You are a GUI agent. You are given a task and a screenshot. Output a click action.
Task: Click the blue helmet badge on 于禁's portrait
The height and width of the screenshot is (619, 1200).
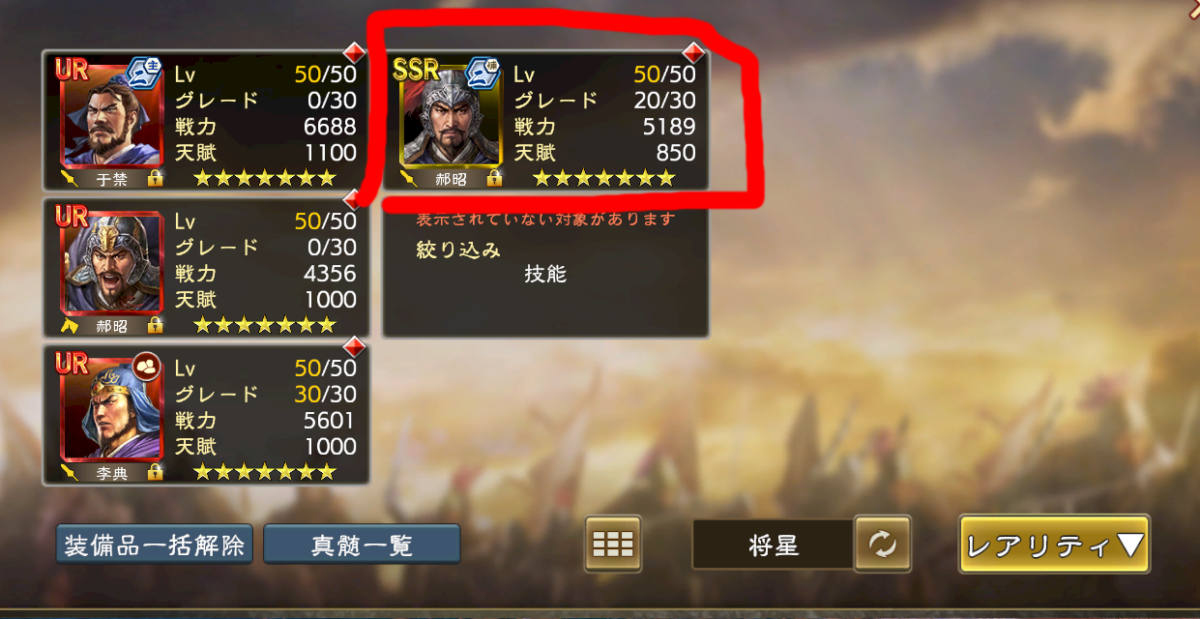click(142, 73)
